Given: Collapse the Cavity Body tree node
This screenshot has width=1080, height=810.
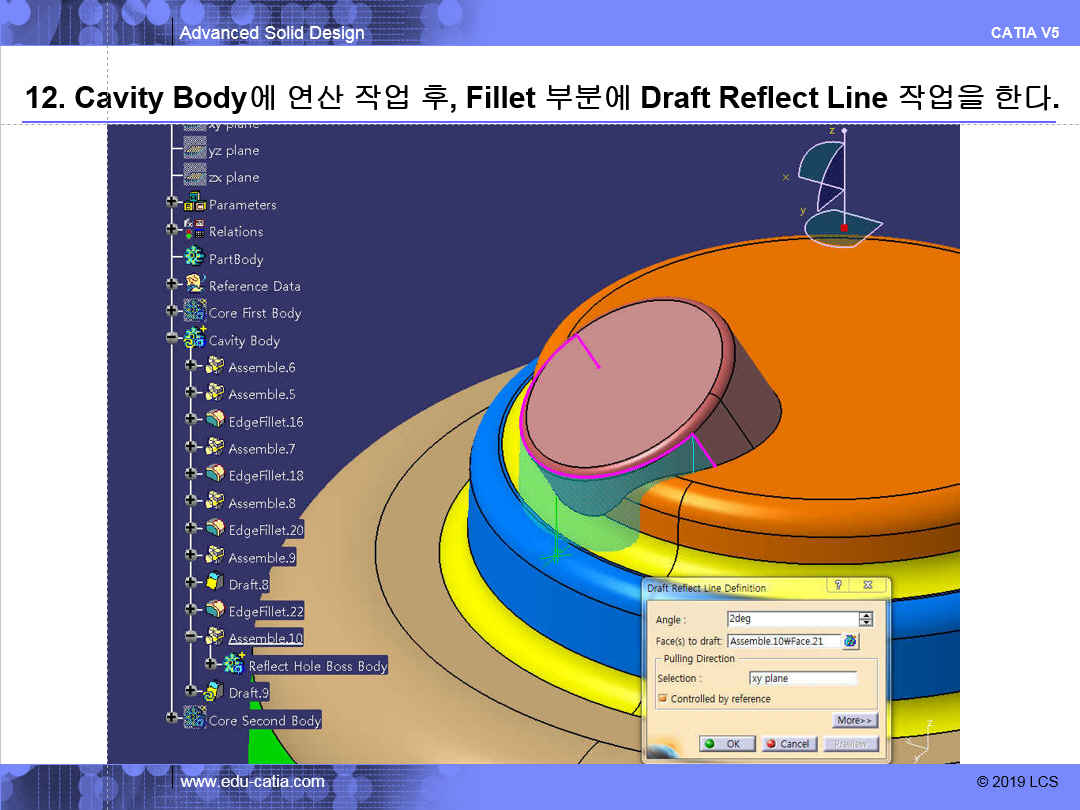Looking at the screenshot, I should click(x=172, y=340).
